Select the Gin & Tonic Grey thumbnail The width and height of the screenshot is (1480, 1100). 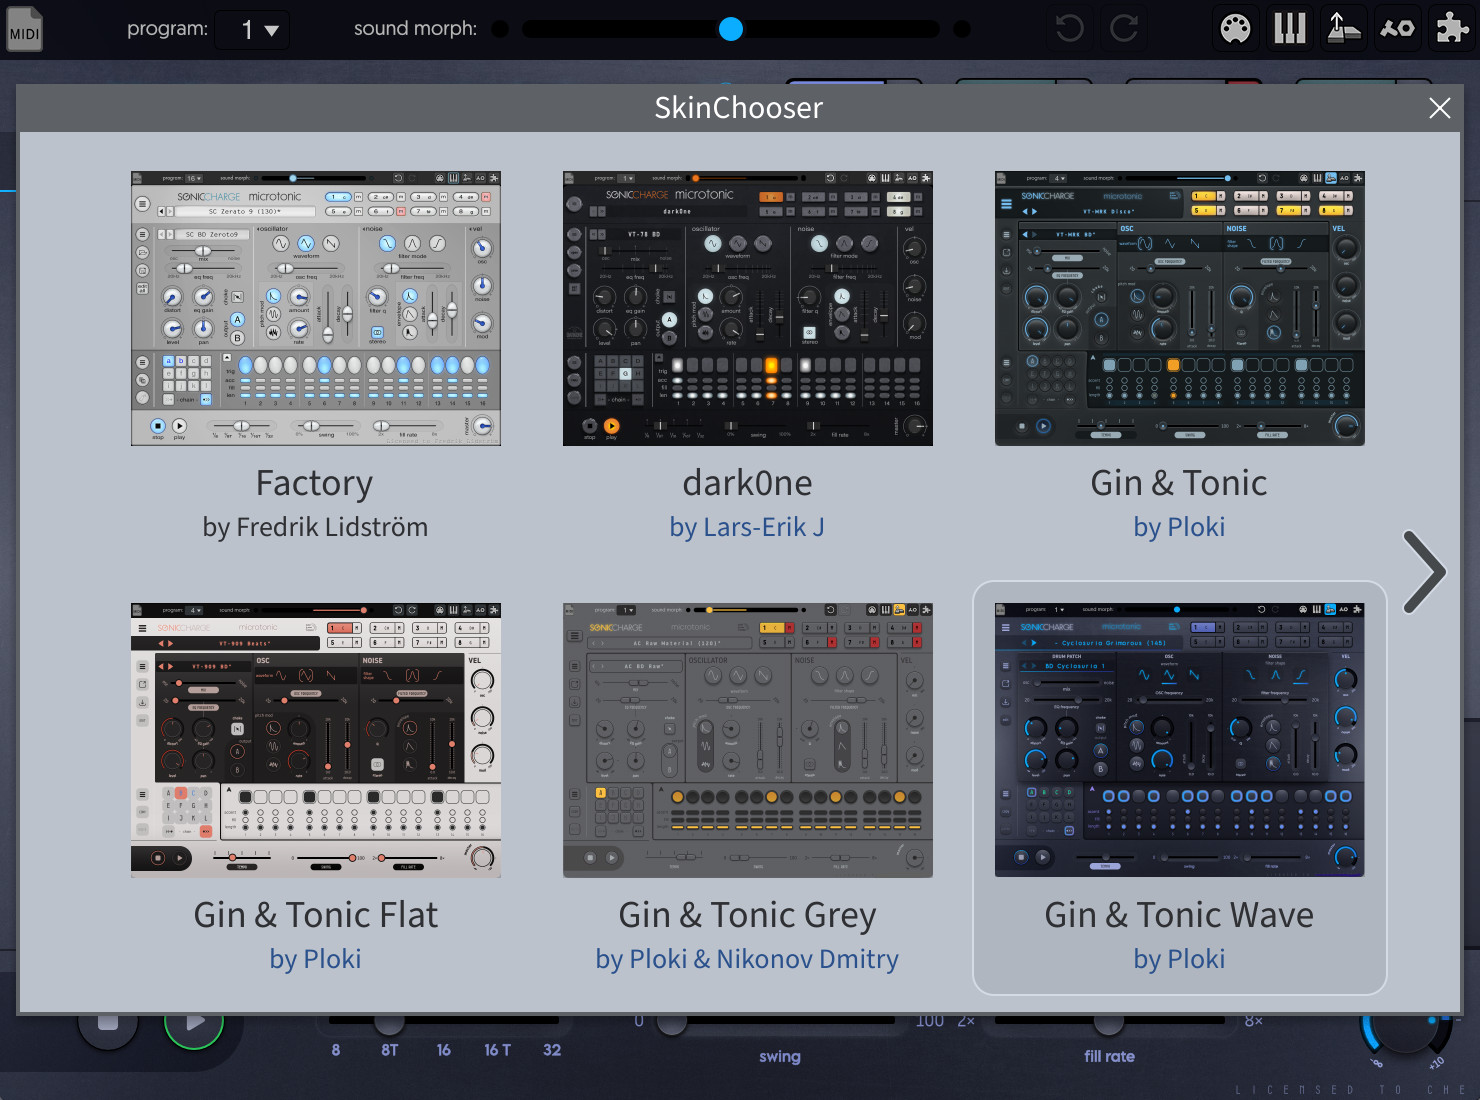[x=748, y=740]
